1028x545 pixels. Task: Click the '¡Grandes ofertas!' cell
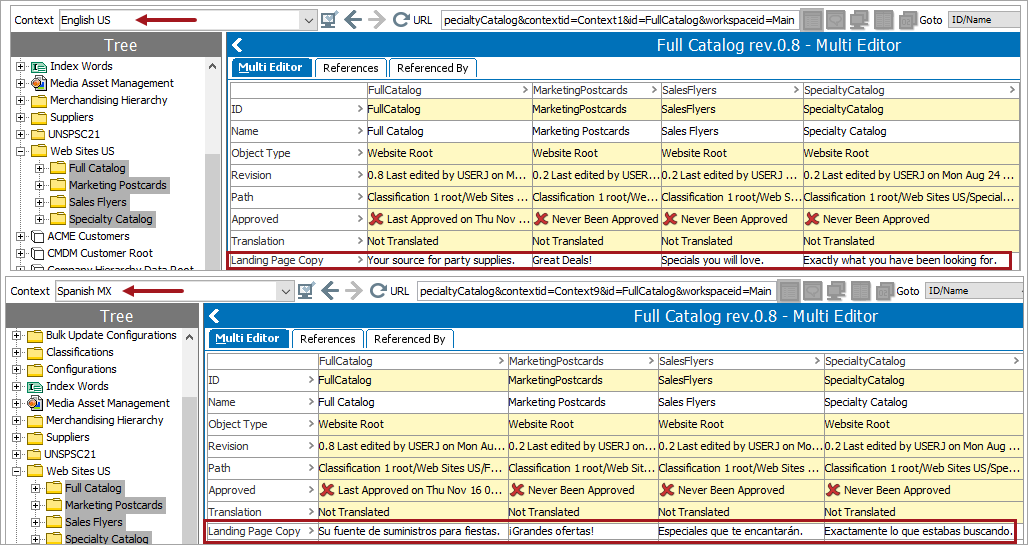tap(583, 531)
